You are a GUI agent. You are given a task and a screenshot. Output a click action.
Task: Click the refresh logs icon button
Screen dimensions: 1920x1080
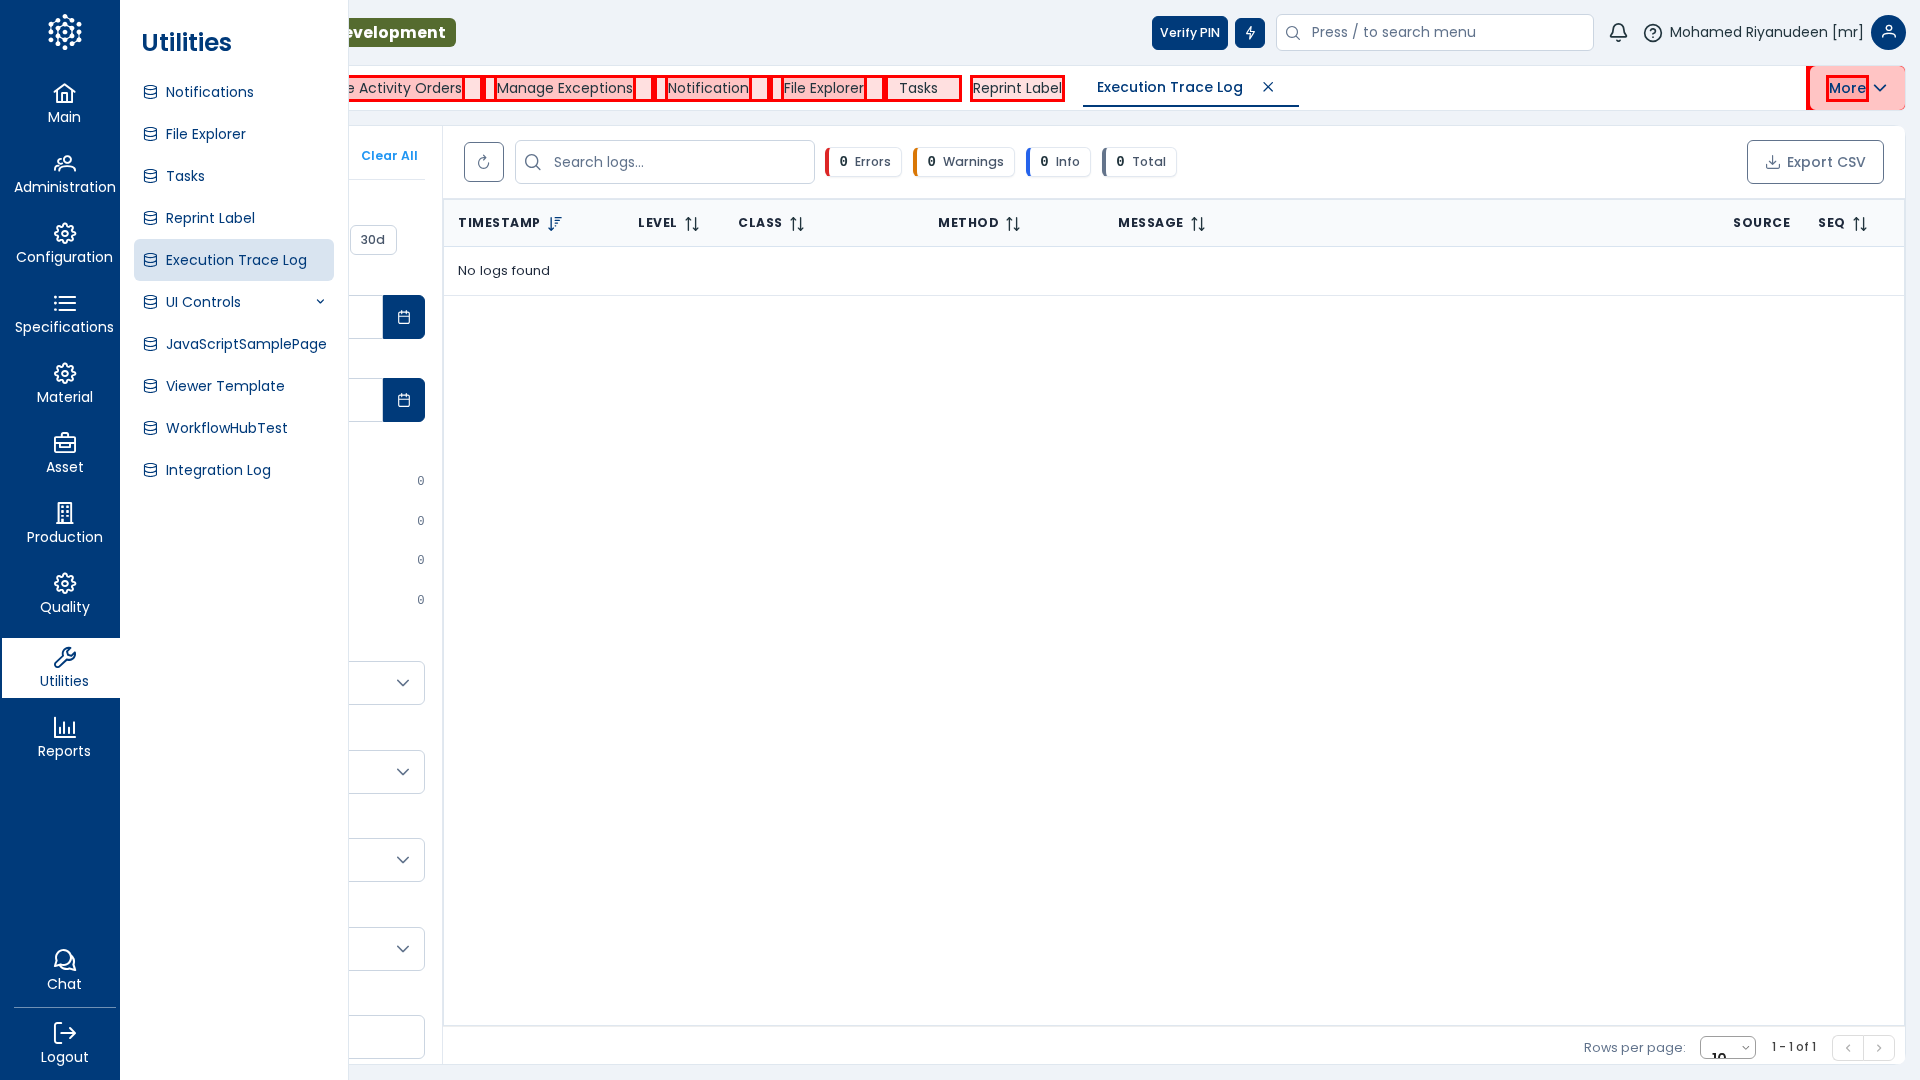[484, 162]
